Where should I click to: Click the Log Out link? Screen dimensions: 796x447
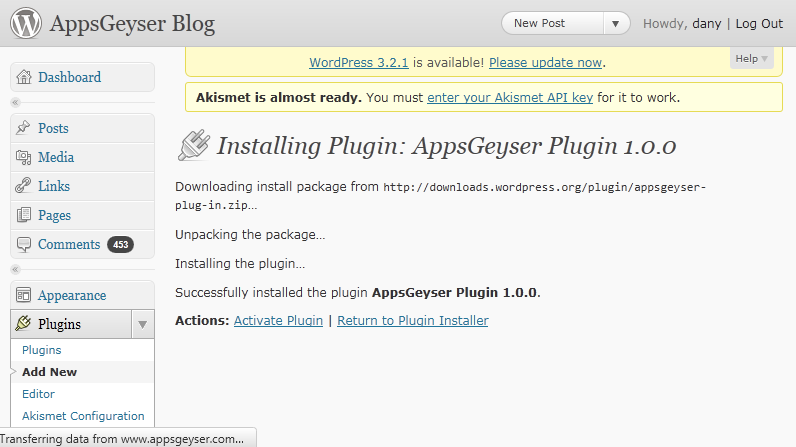759,23
